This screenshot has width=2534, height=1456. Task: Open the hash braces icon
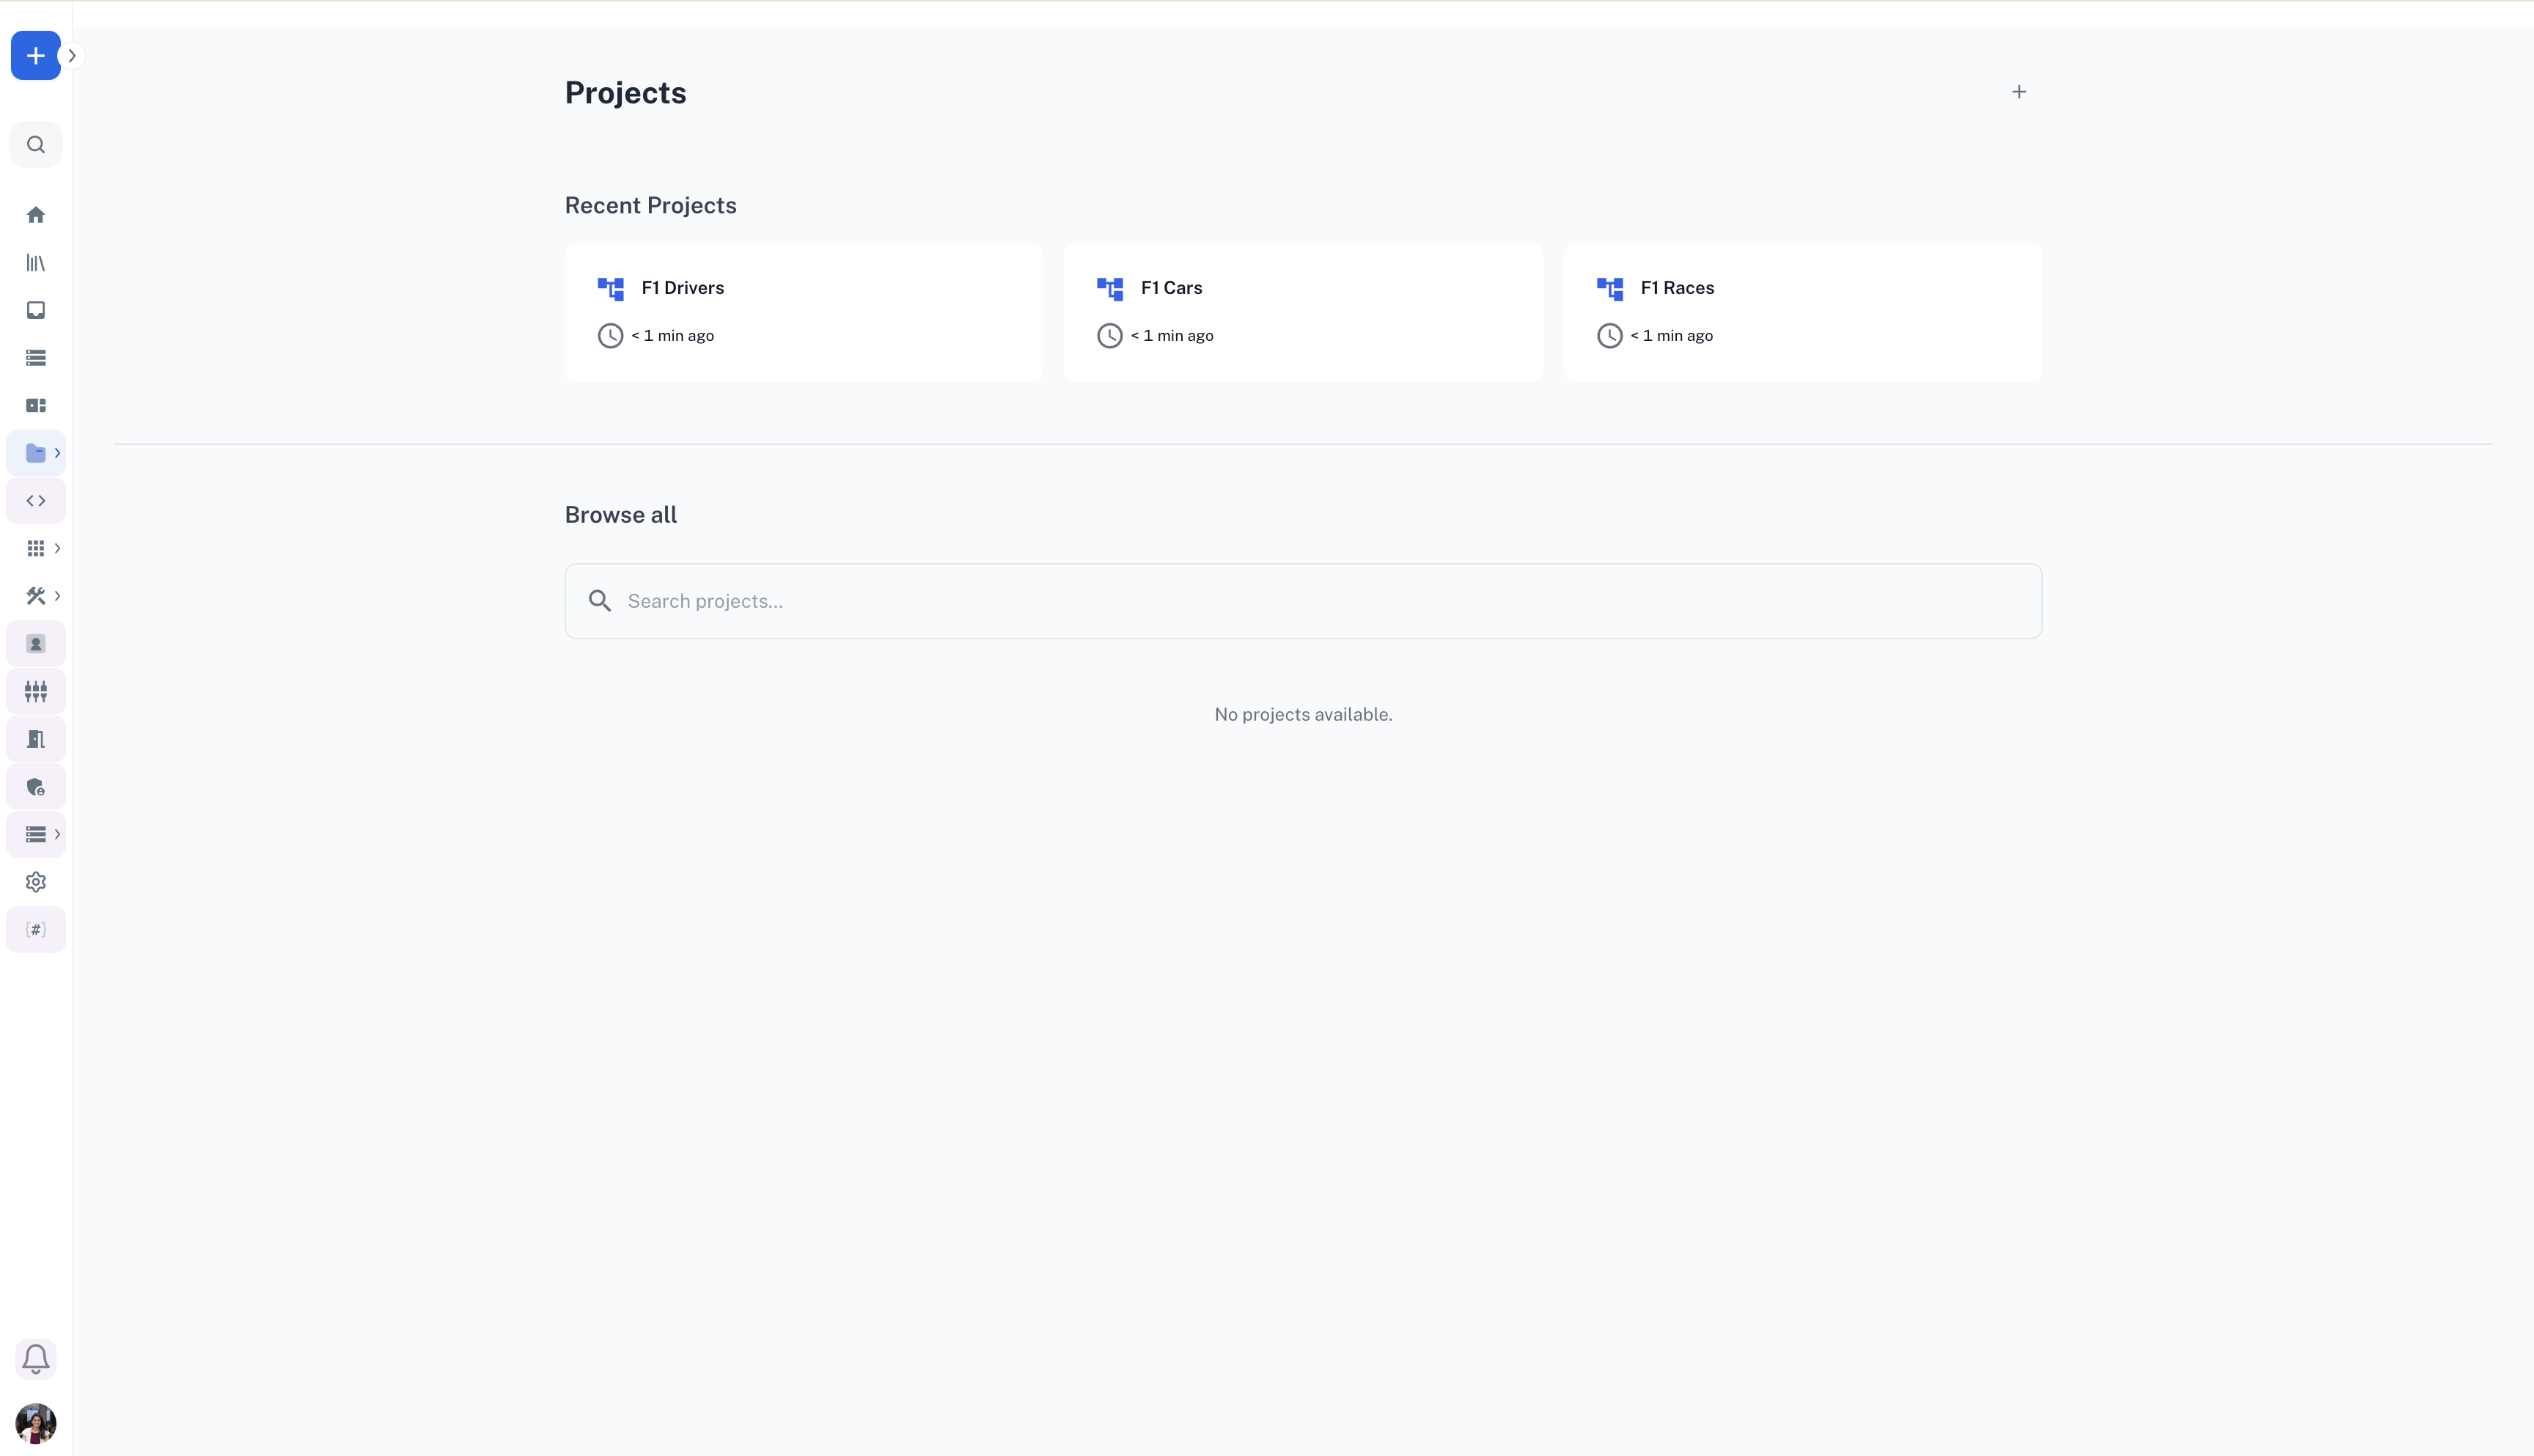[36, 930]
